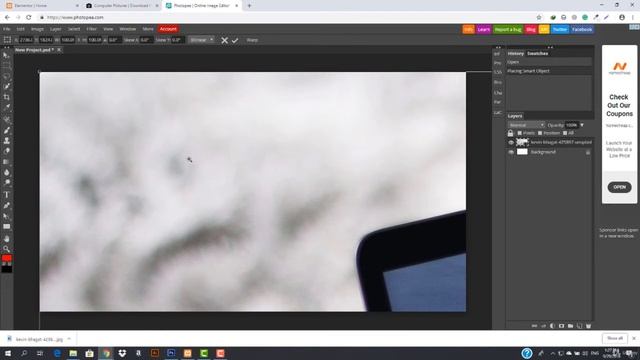The image size is (640, 360).
Task: Open the View menu
Action: (x=108, y=29)
